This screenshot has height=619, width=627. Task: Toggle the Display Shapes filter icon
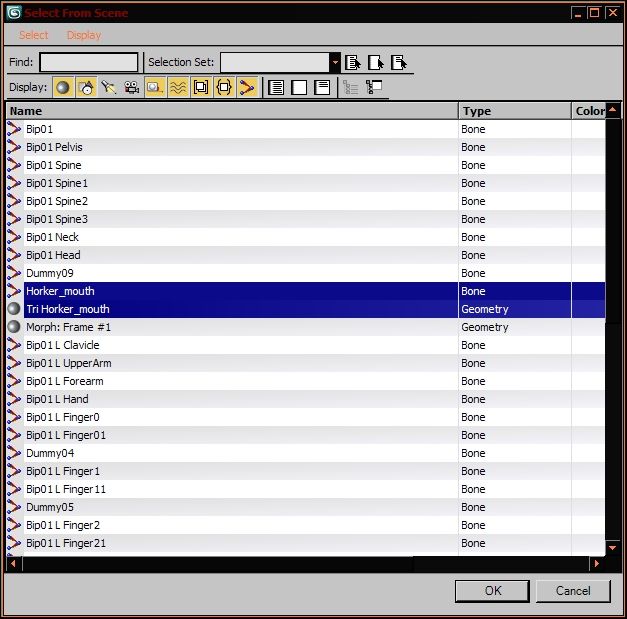coord(86,87)
